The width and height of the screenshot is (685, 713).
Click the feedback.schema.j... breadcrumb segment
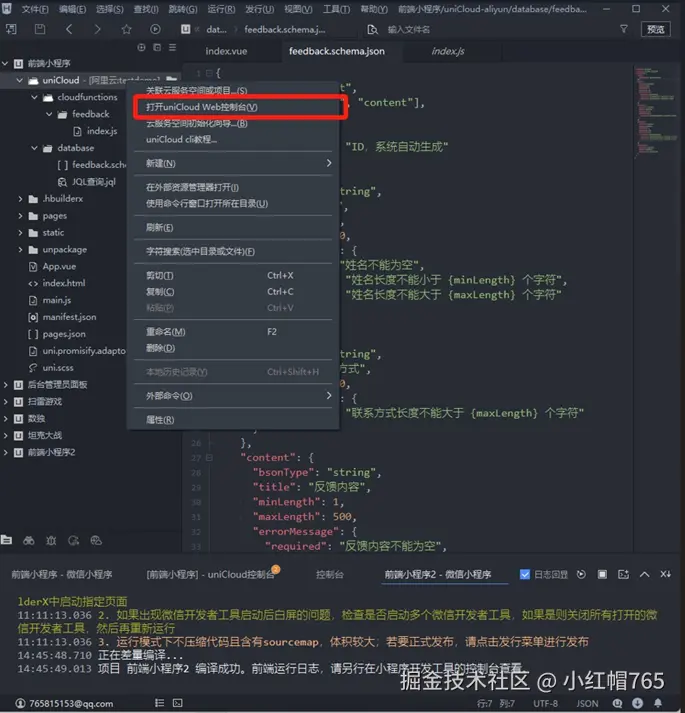tap(285, 30)
